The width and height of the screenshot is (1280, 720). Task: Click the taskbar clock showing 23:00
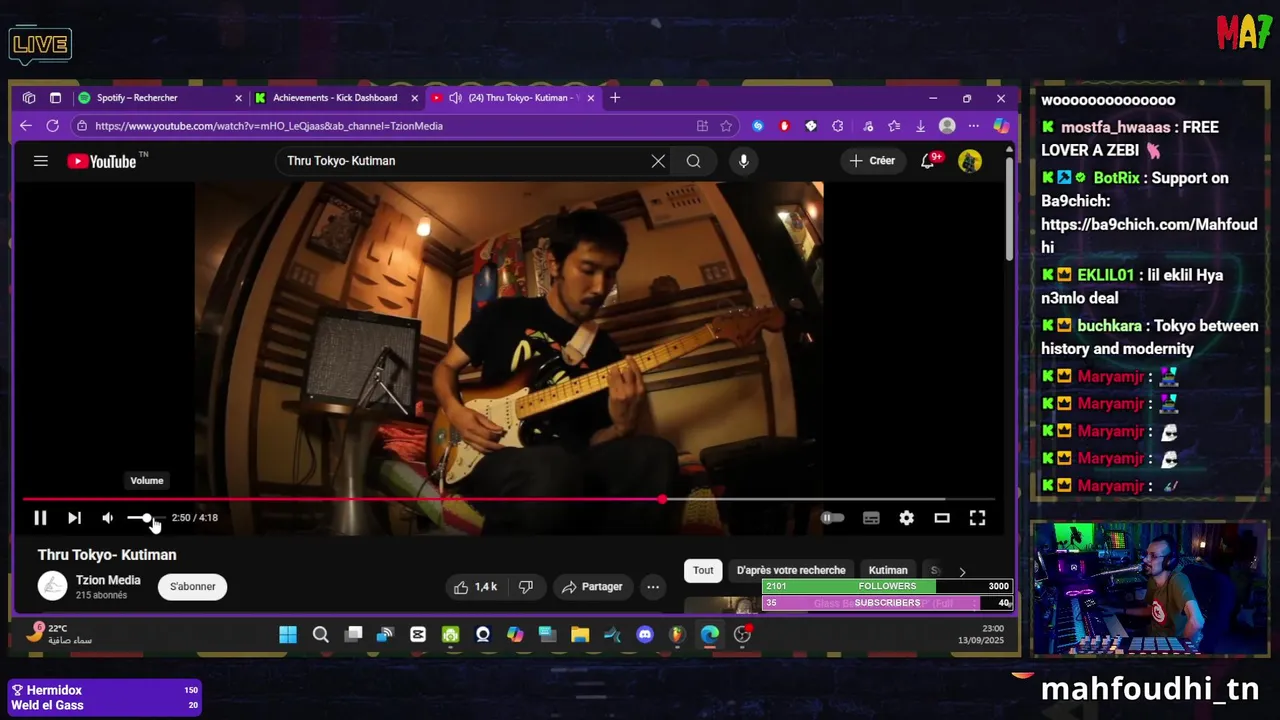pyautogui.click(x=980, y=634)
